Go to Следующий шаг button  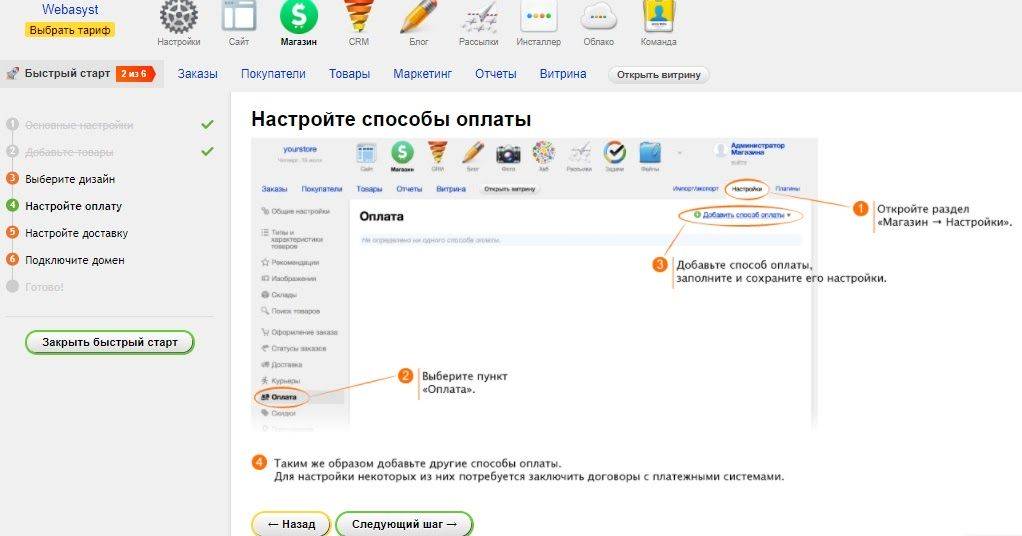click(x=404, y=524)
